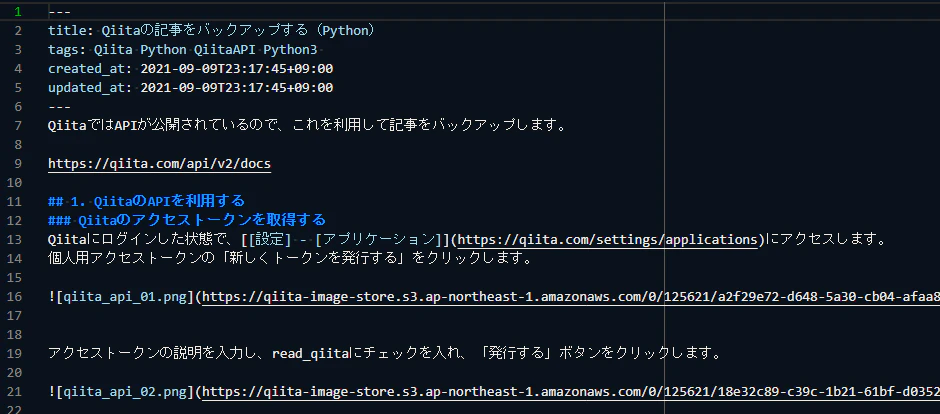940x414 pixels.
Task: Click line number 19 in the gutter
Action: click(14, 353)
